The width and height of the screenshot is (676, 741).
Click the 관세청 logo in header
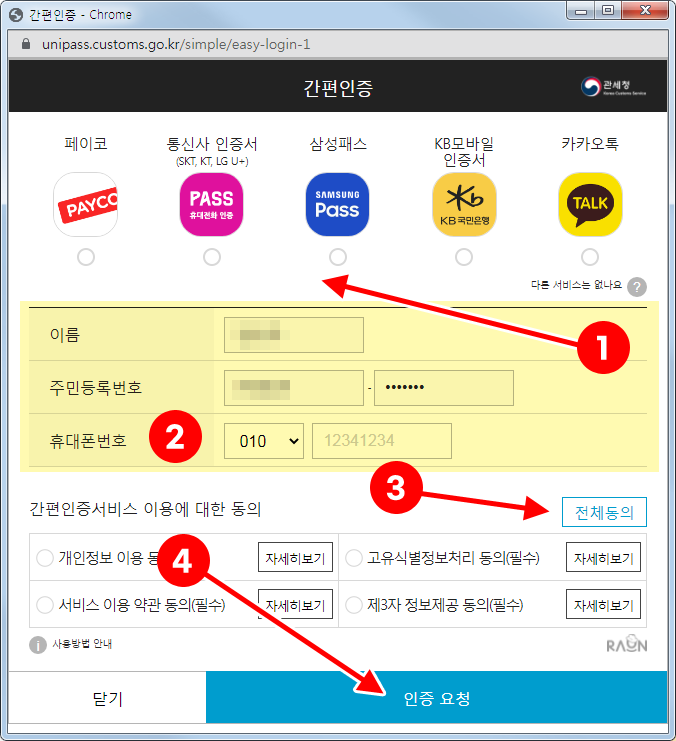click(613, 86)
